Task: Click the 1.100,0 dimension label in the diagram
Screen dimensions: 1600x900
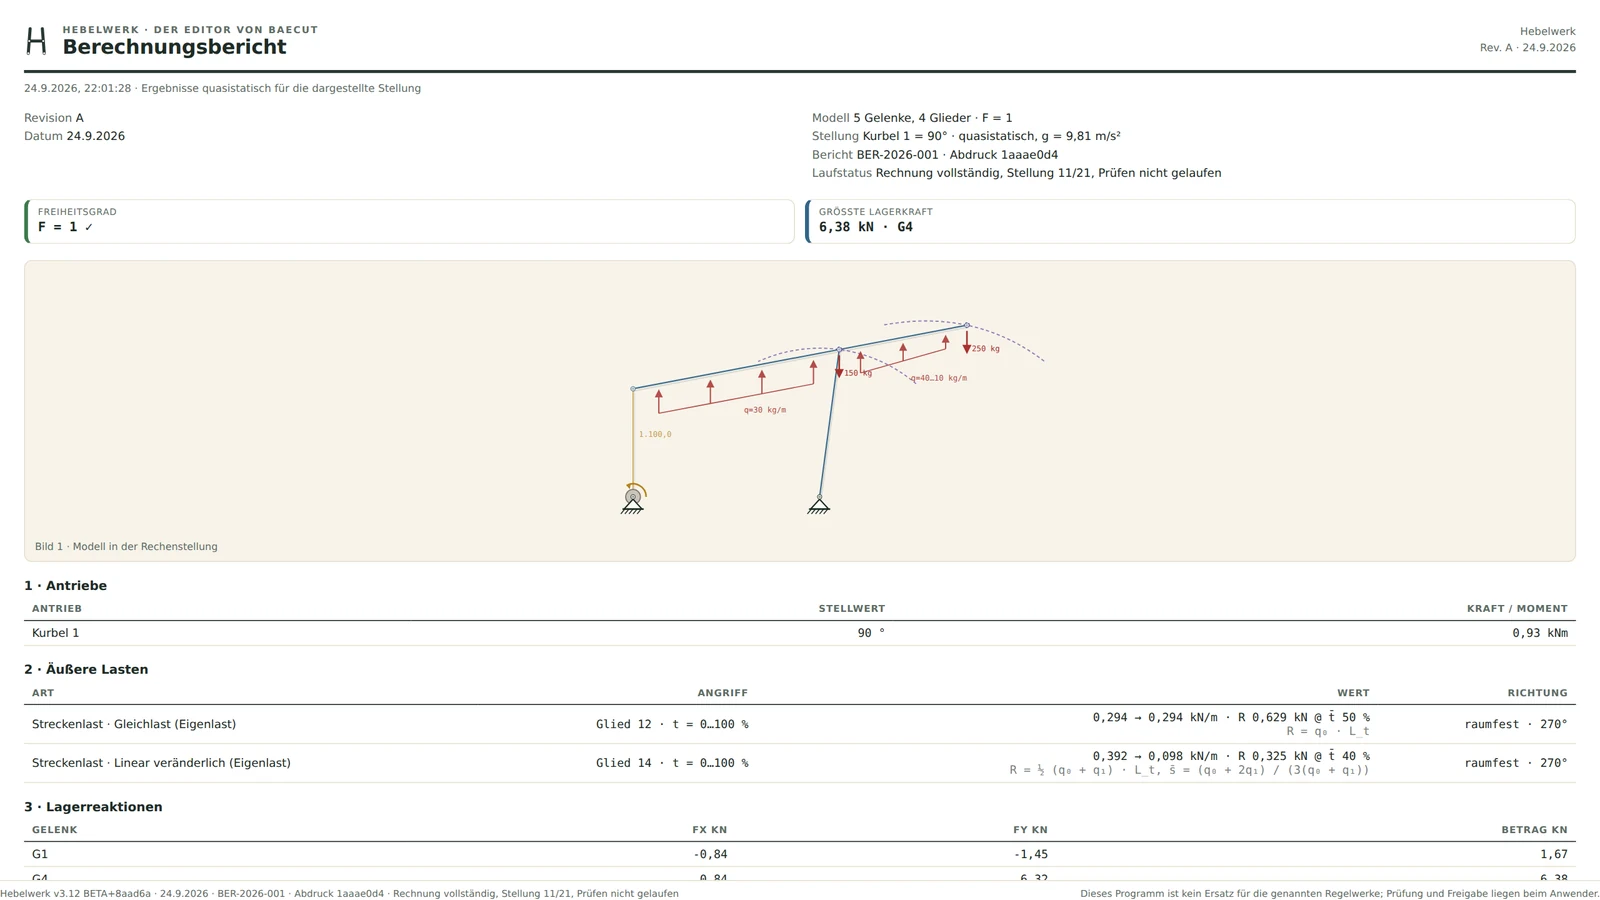Action: click(655, 434)
